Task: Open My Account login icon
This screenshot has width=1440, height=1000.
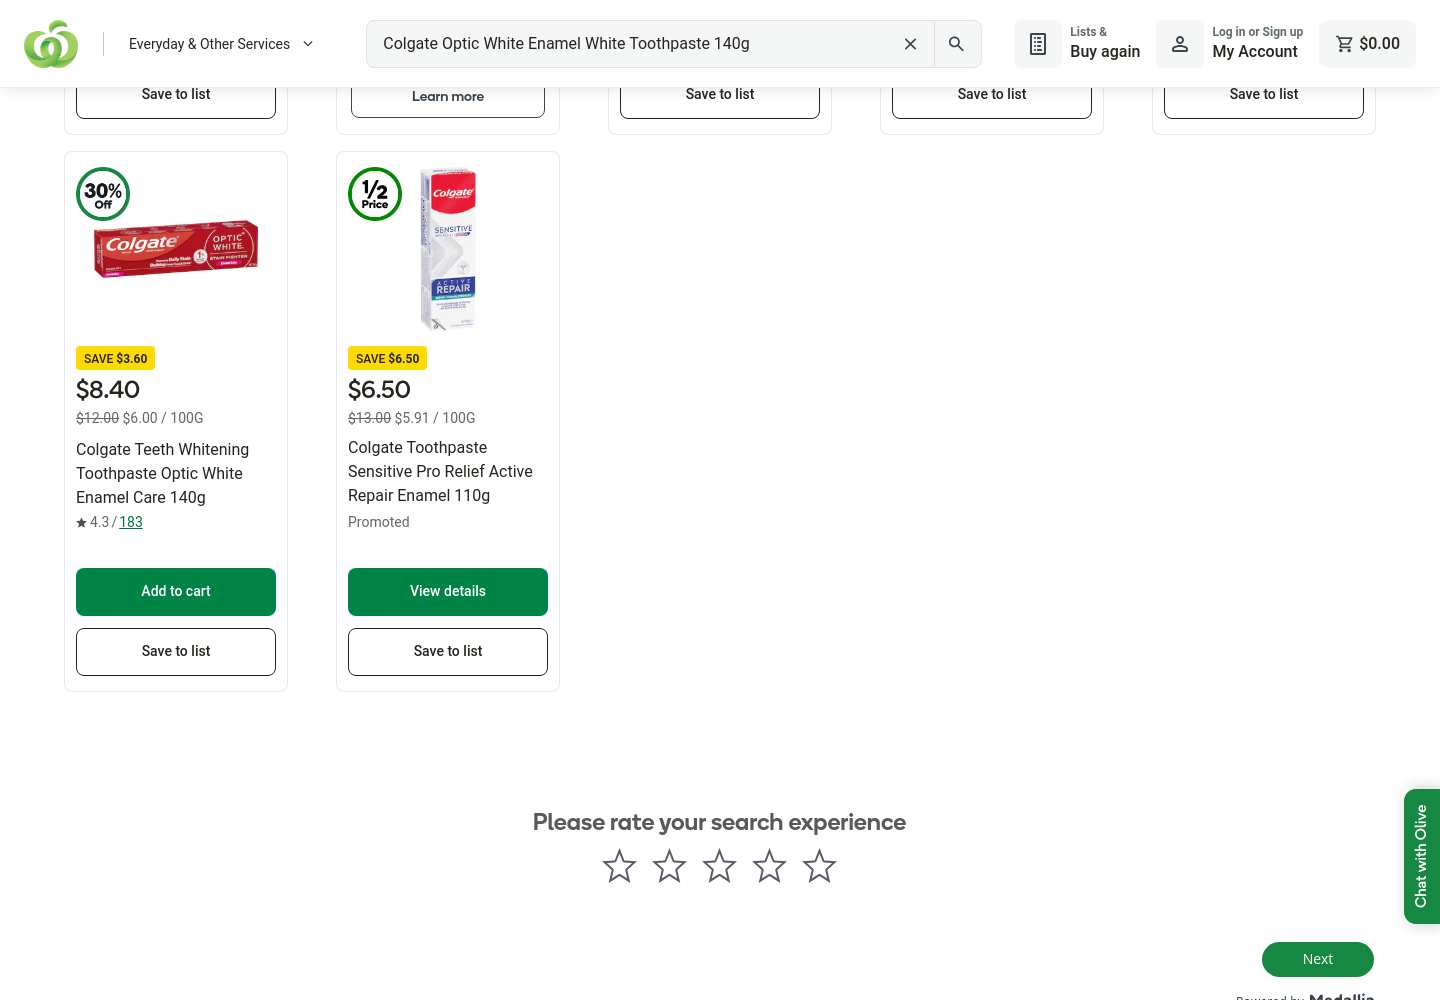Action: point(1180,44)
